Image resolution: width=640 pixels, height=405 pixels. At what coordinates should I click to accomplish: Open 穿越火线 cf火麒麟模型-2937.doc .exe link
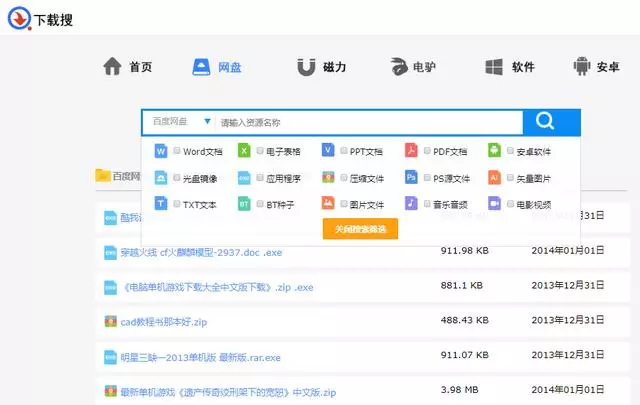(x=201, y=253)
